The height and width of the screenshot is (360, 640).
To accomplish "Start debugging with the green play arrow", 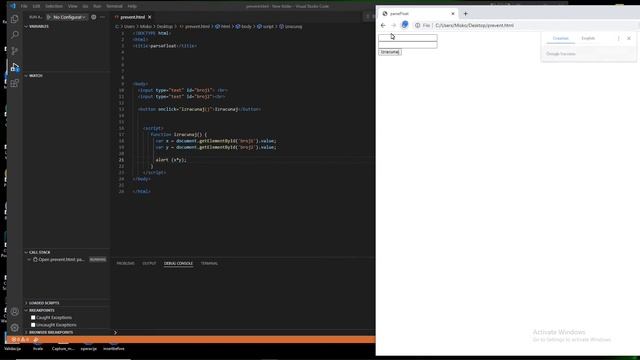I will click(49, 17).
